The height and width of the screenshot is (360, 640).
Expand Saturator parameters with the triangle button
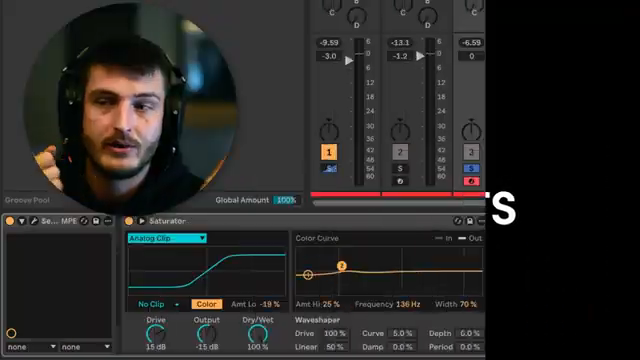tap(142, 221)
